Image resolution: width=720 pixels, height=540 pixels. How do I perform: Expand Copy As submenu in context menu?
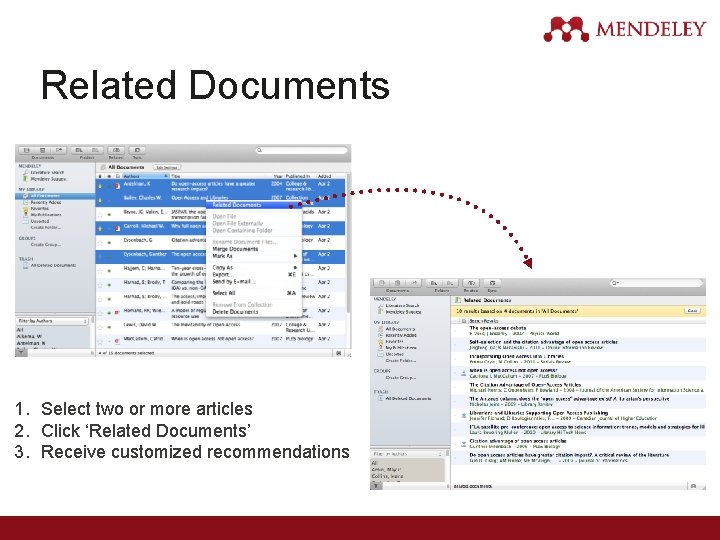pyautogui.click(x=255, y=267)
